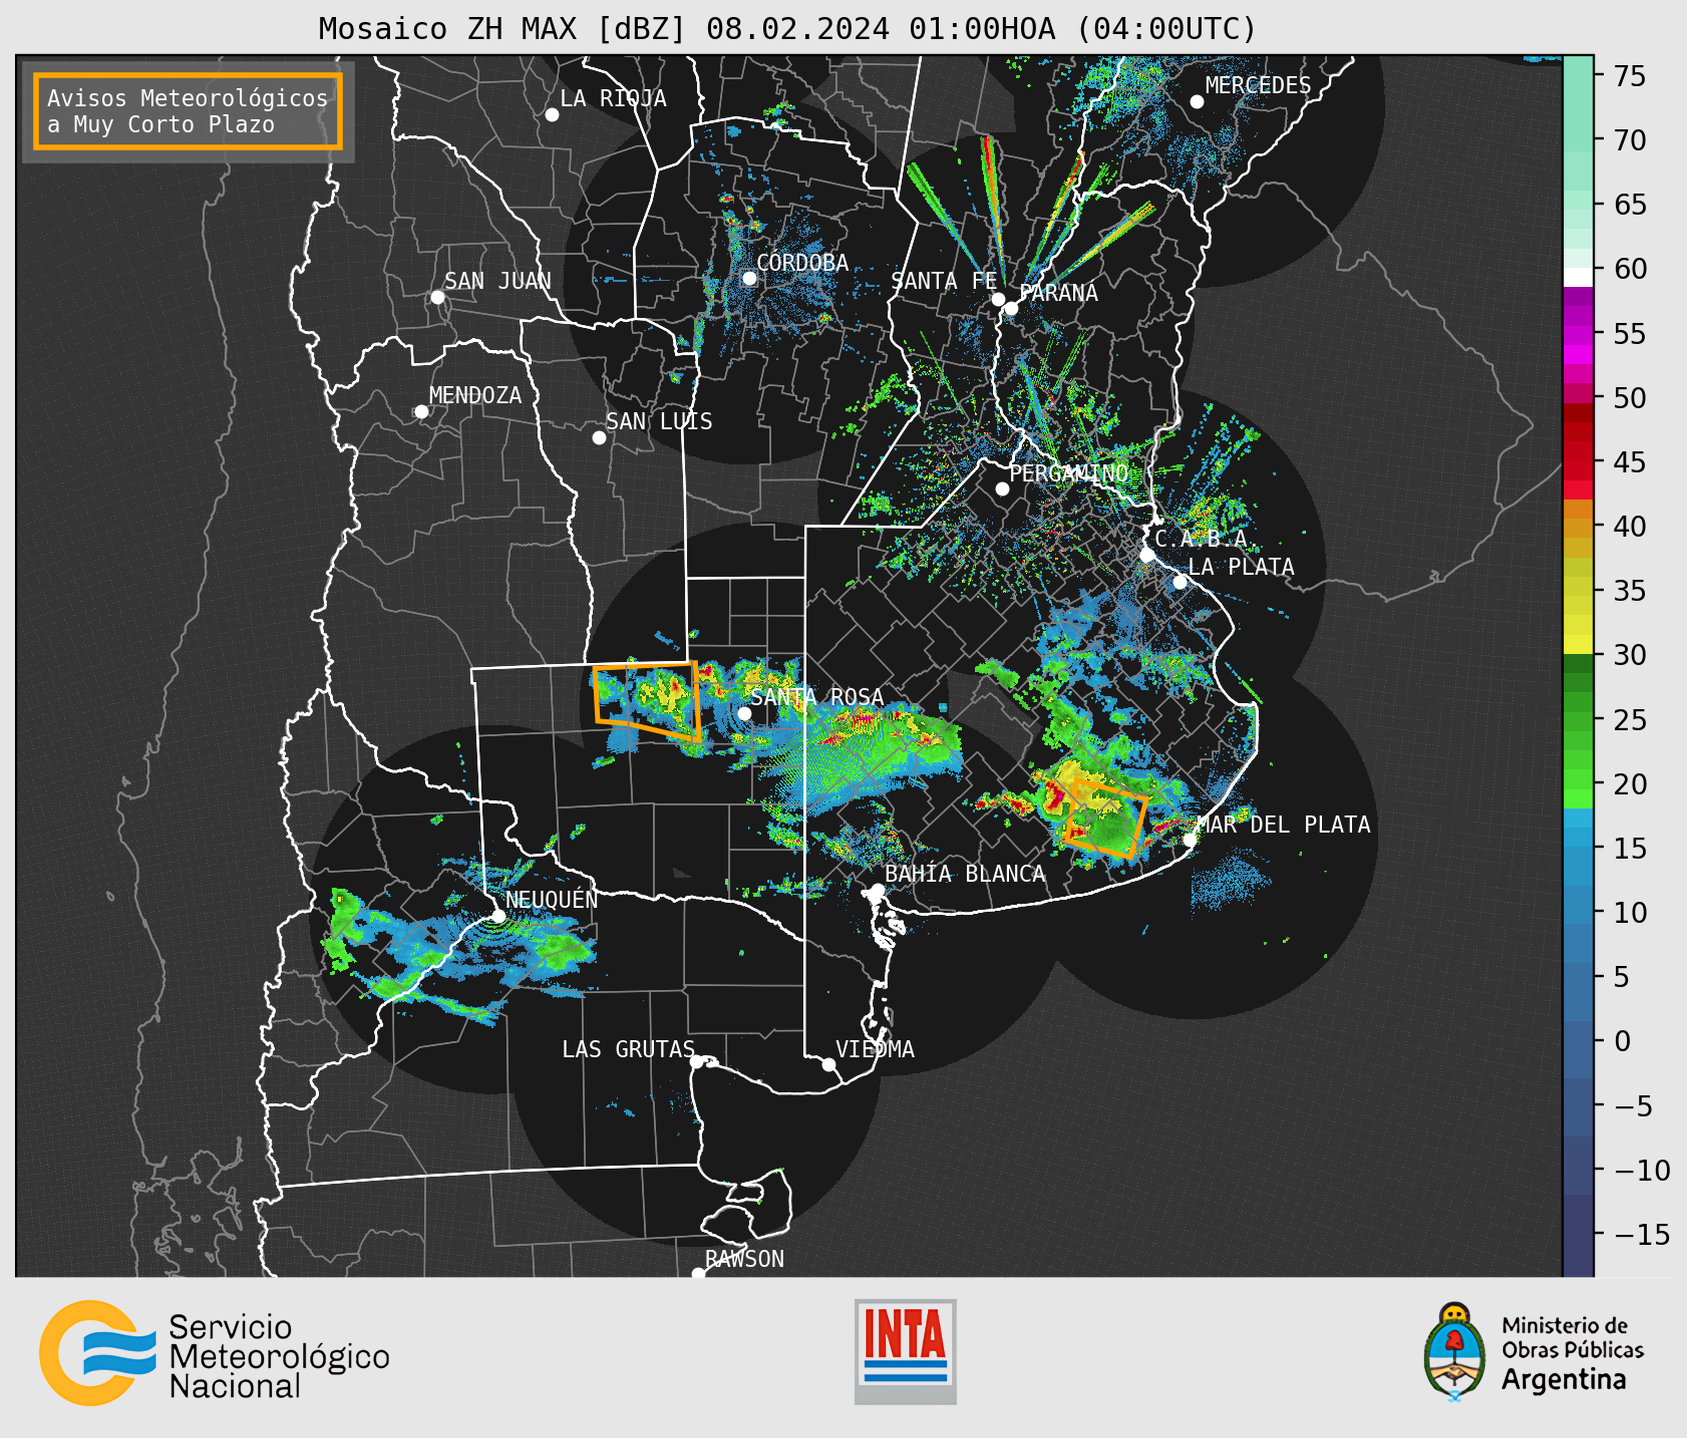Click the 5 tick label on color scale

tap(1622, 976)
